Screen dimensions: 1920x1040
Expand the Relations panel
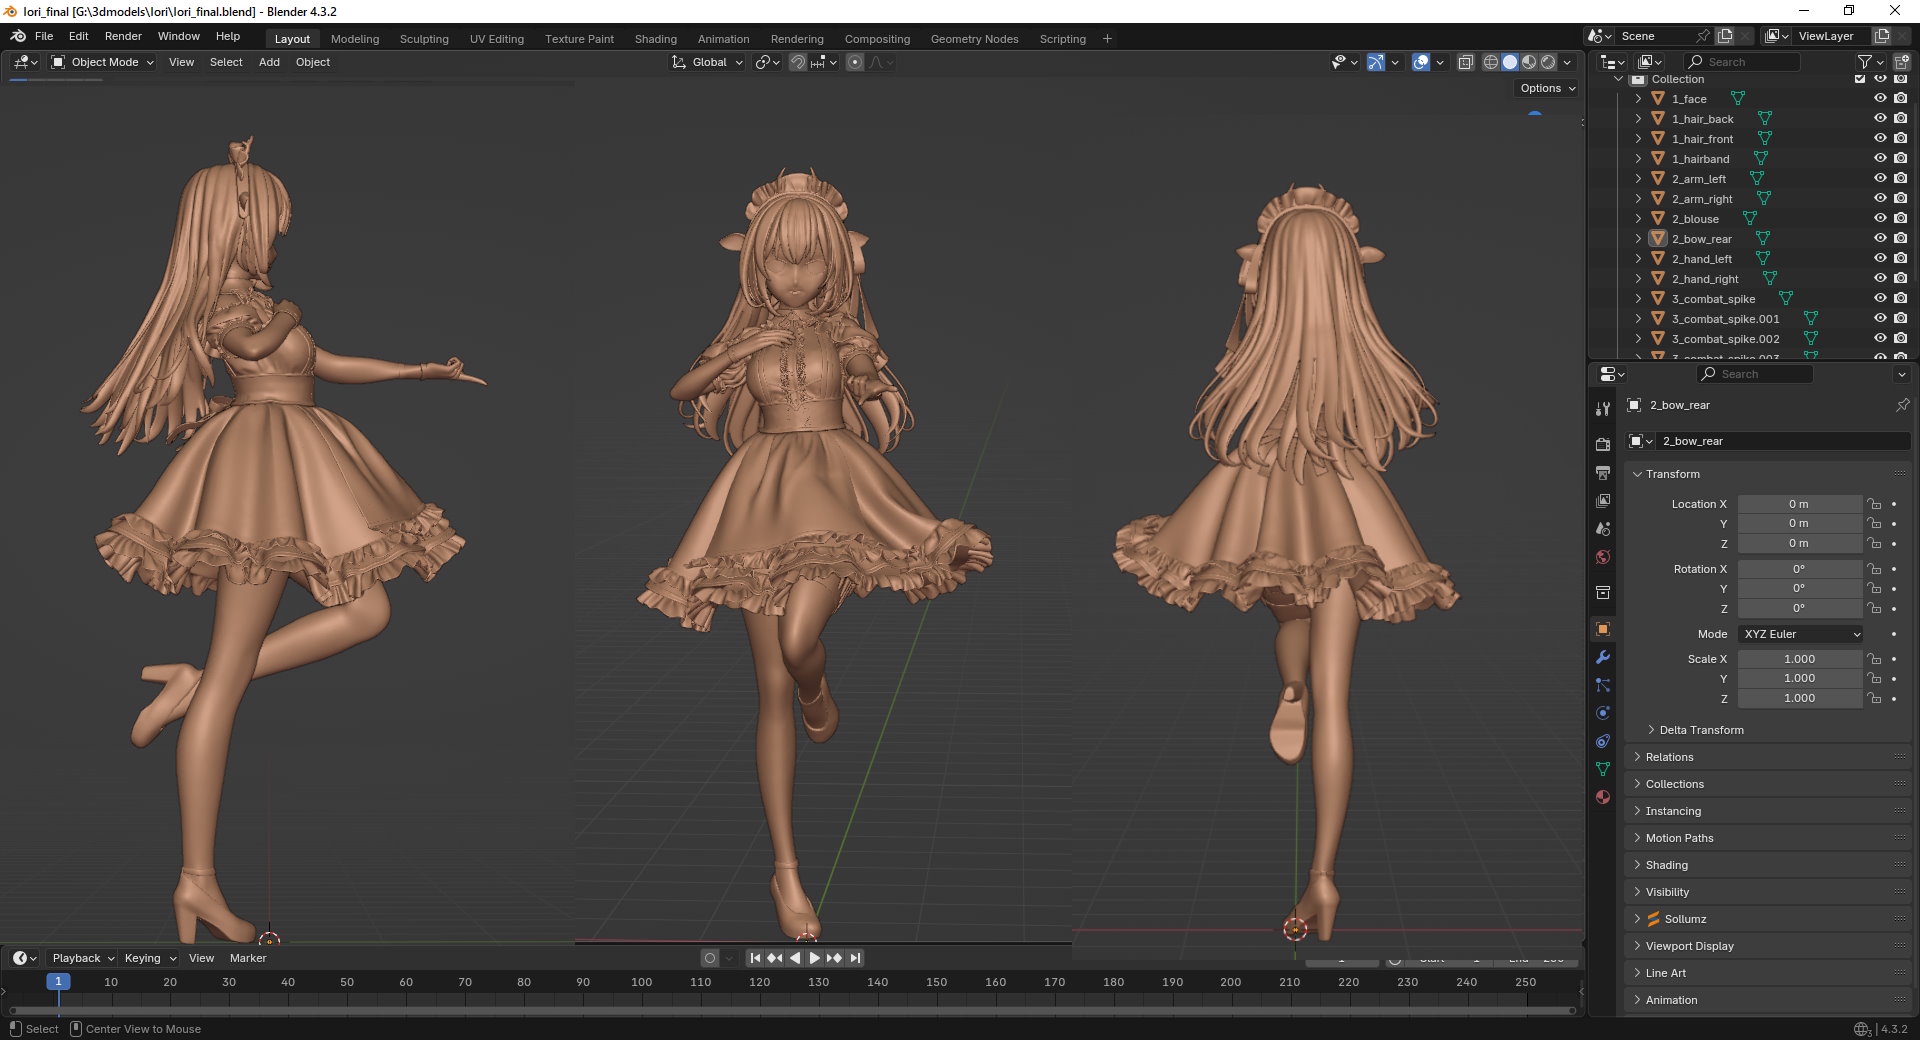point(1669,757)
